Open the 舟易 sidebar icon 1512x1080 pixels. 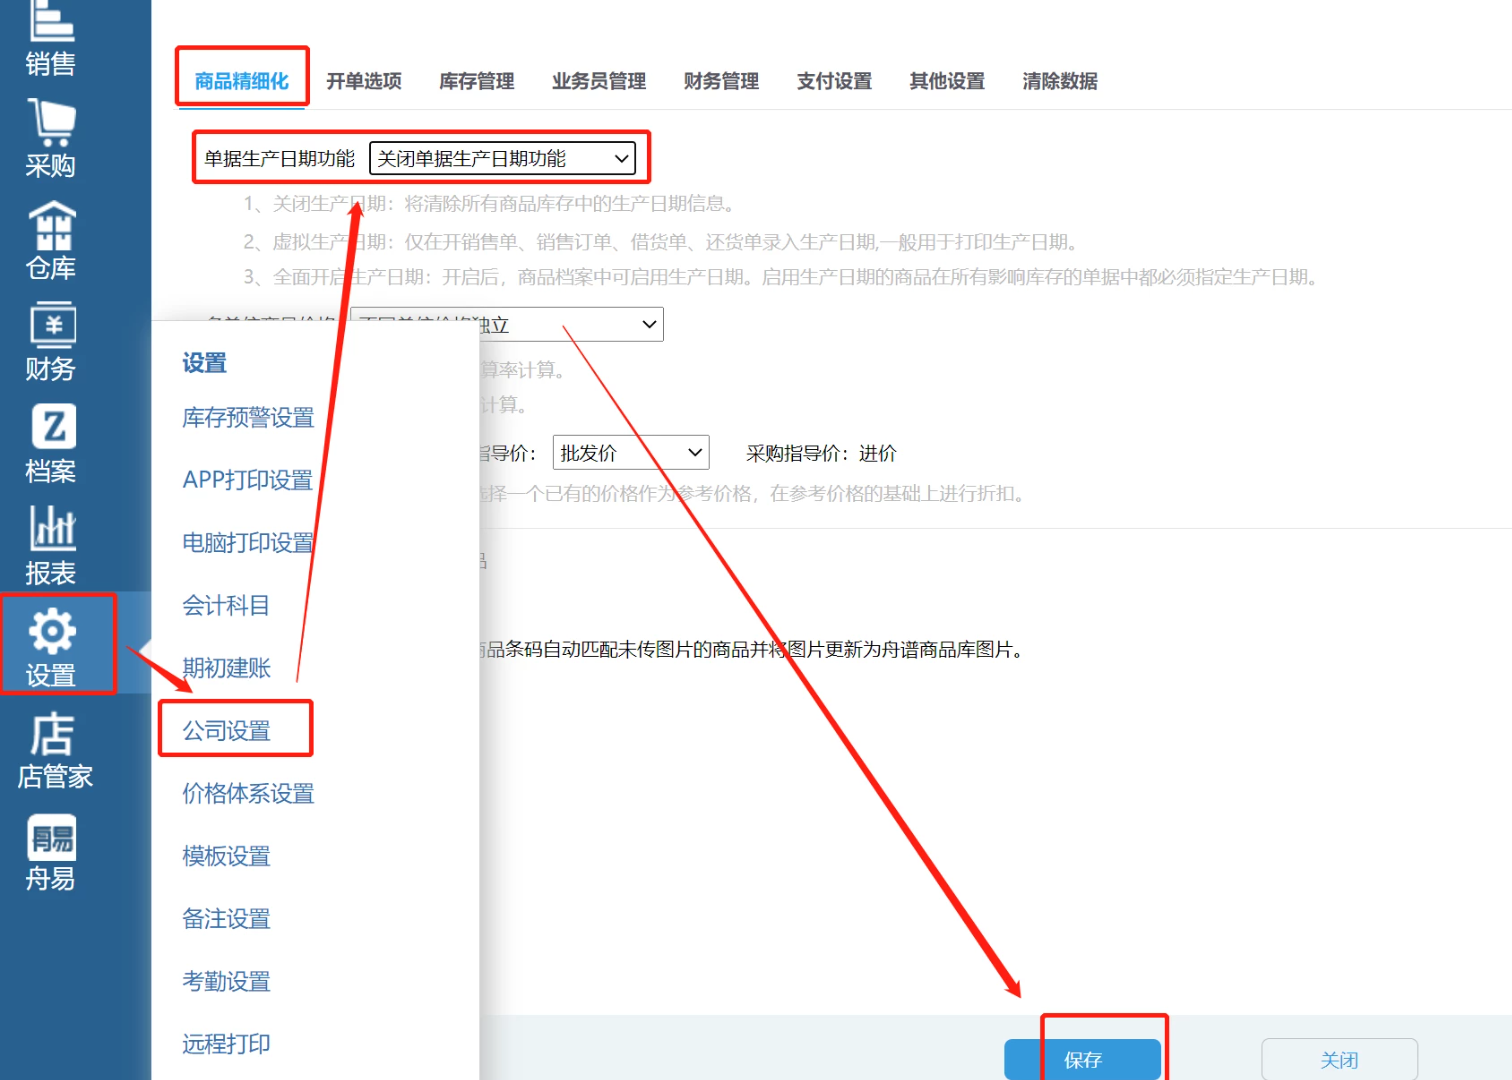pos(50,852)
